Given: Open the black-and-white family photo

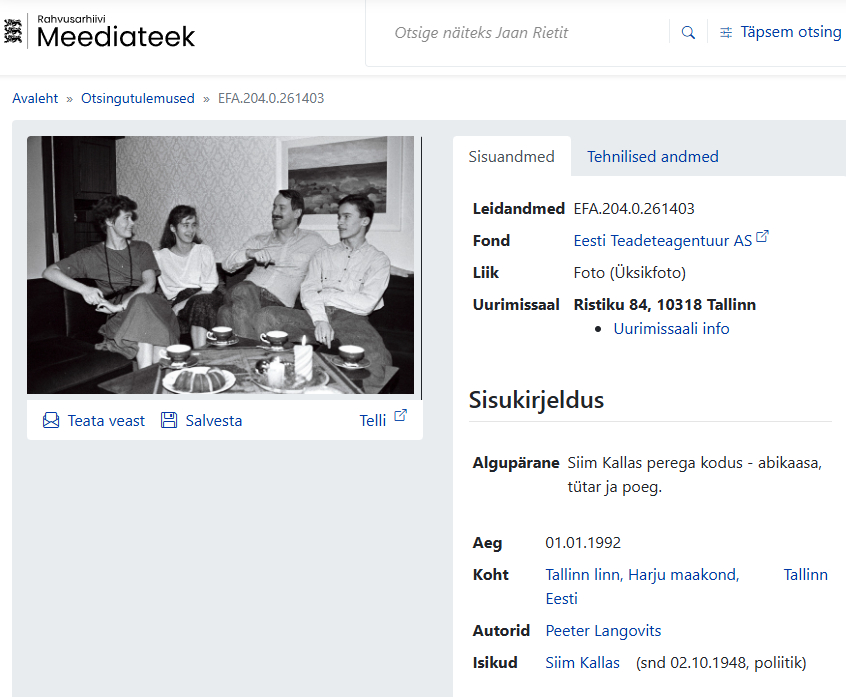Looking at the screenshot, I should (220, 265).
